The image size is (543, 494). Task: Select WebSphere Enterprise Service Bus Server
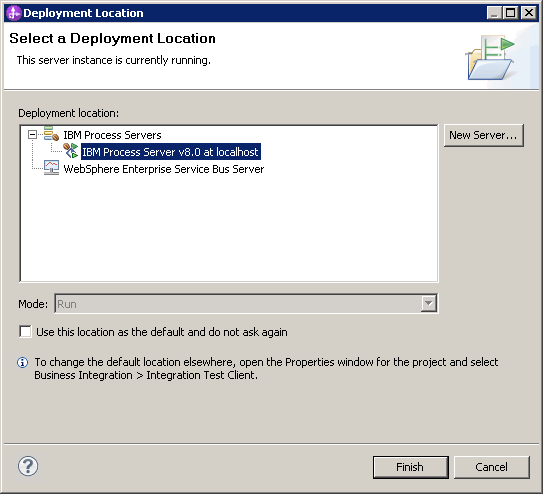pos(164,169)
